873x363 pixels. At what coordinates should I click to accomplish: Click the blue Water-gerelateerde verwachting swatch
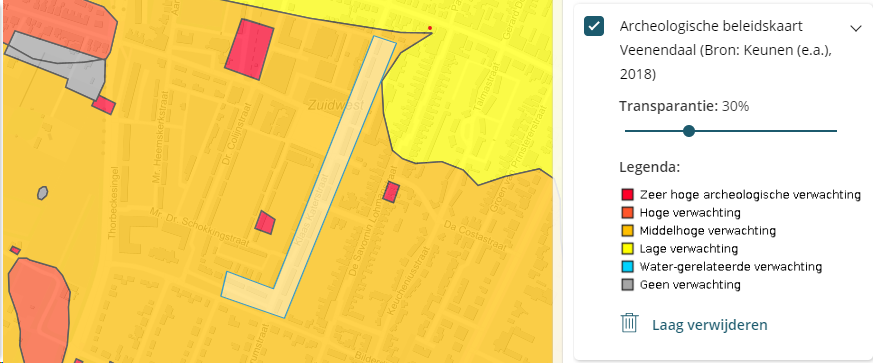[x=627, y=267]
